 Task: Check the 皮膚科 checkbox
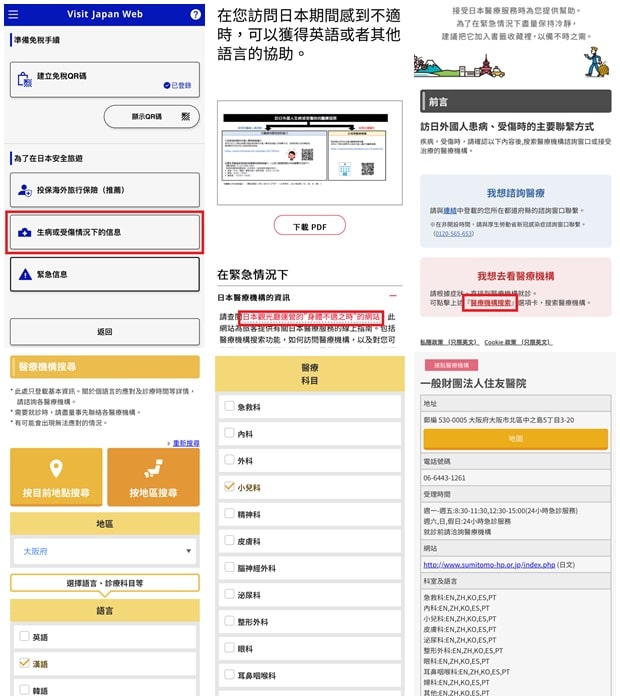pos(229,540)
